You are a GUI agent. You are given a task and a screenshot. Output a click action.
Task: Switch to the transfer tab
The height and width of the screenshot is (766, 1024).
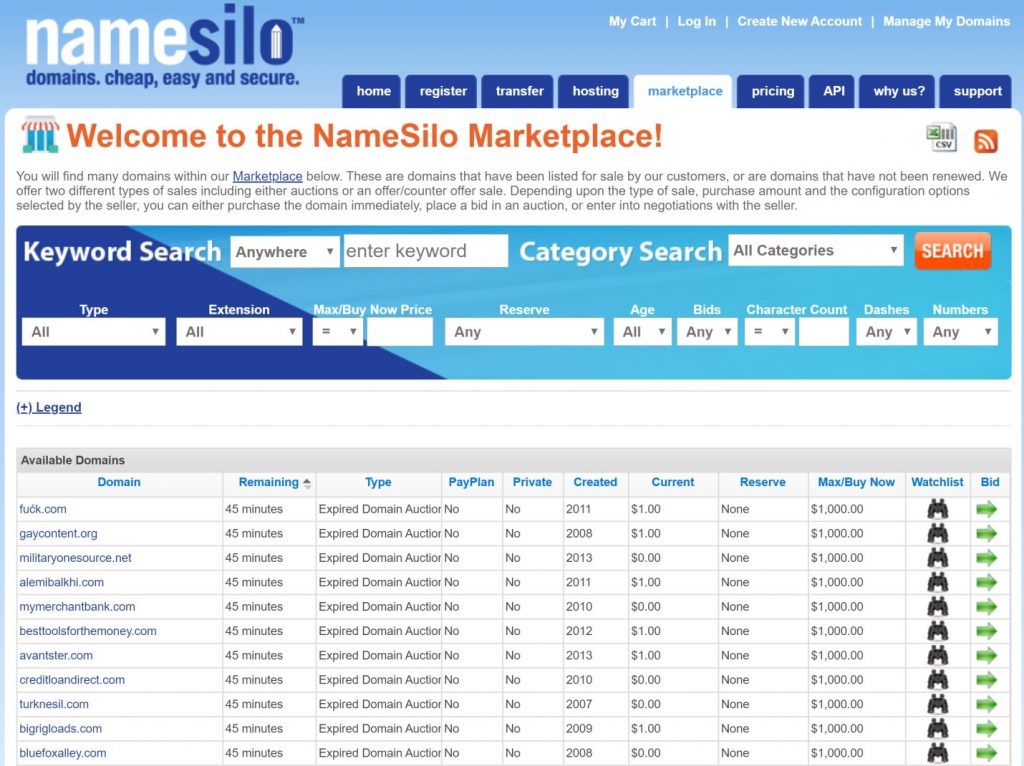[x=519, y=91]
